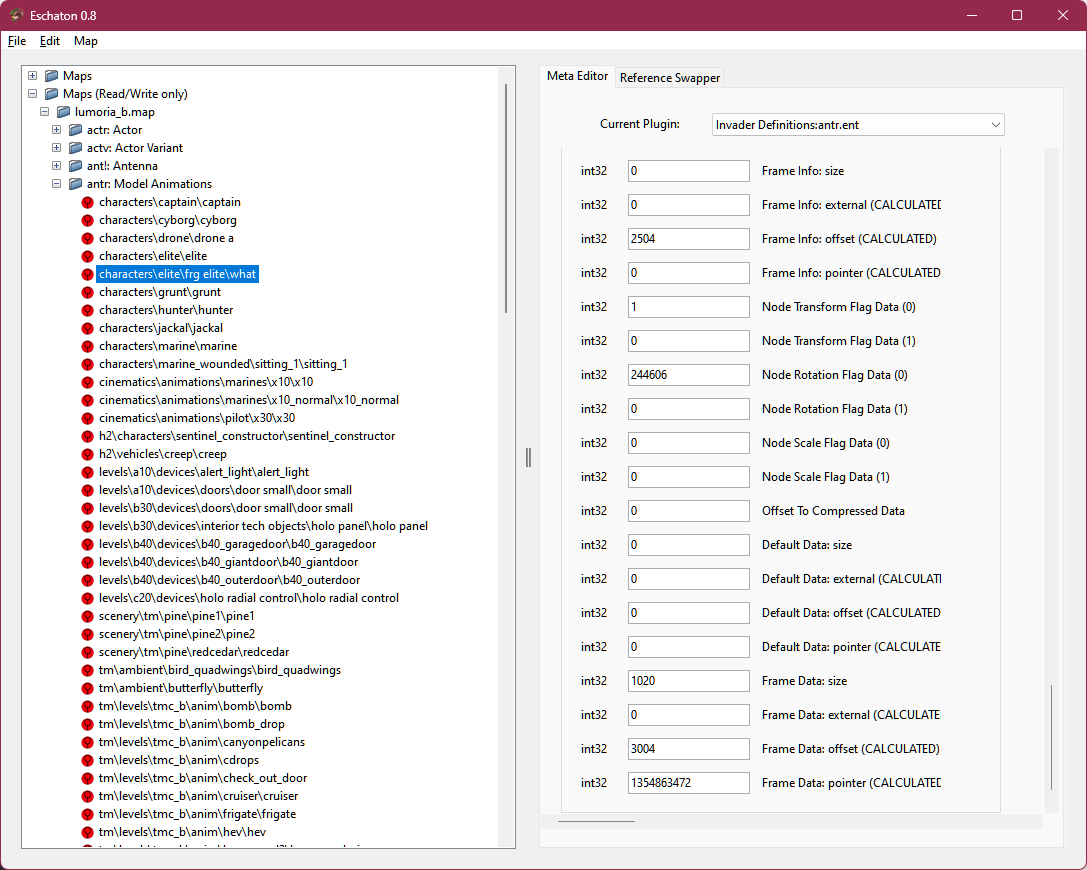Click the folder icon for Maps (Read/Write only)
1087x870 pixels.
click(x=50, y=93)
